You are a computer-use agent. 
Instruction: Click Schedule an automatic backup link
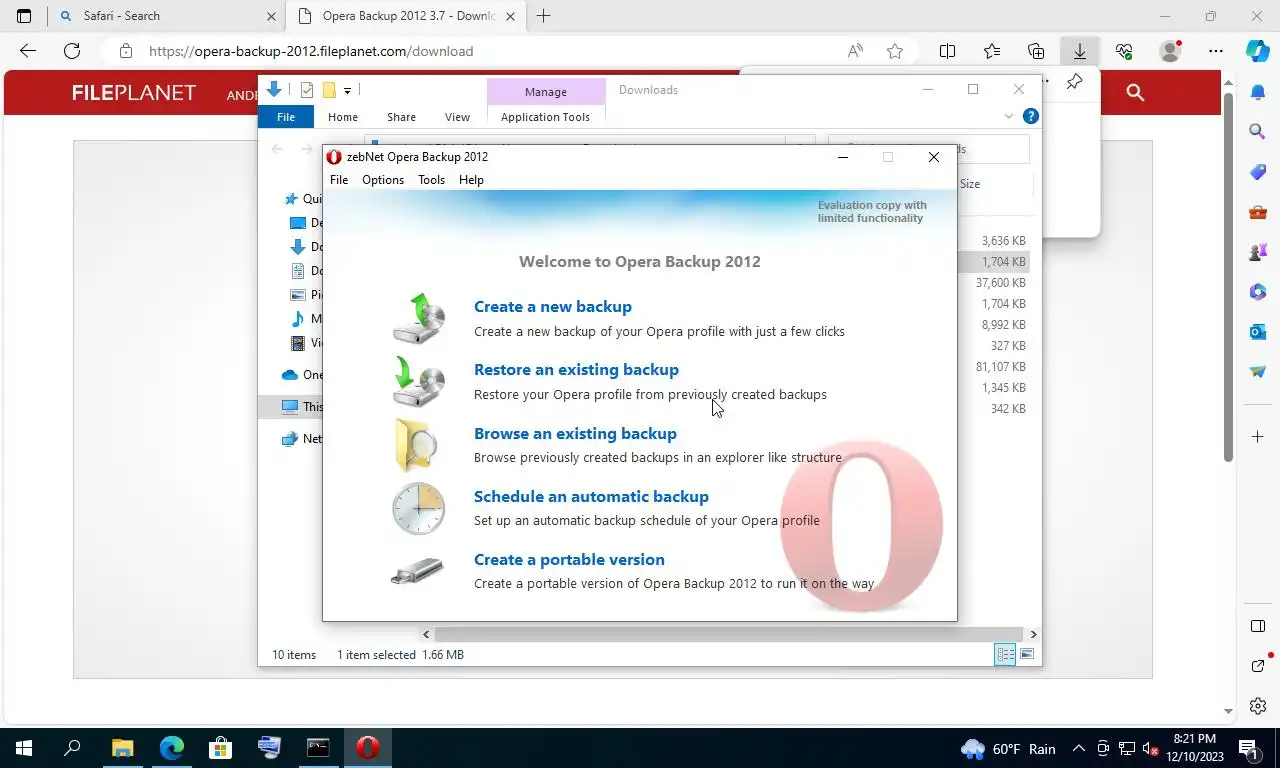(x=591, y=497)
